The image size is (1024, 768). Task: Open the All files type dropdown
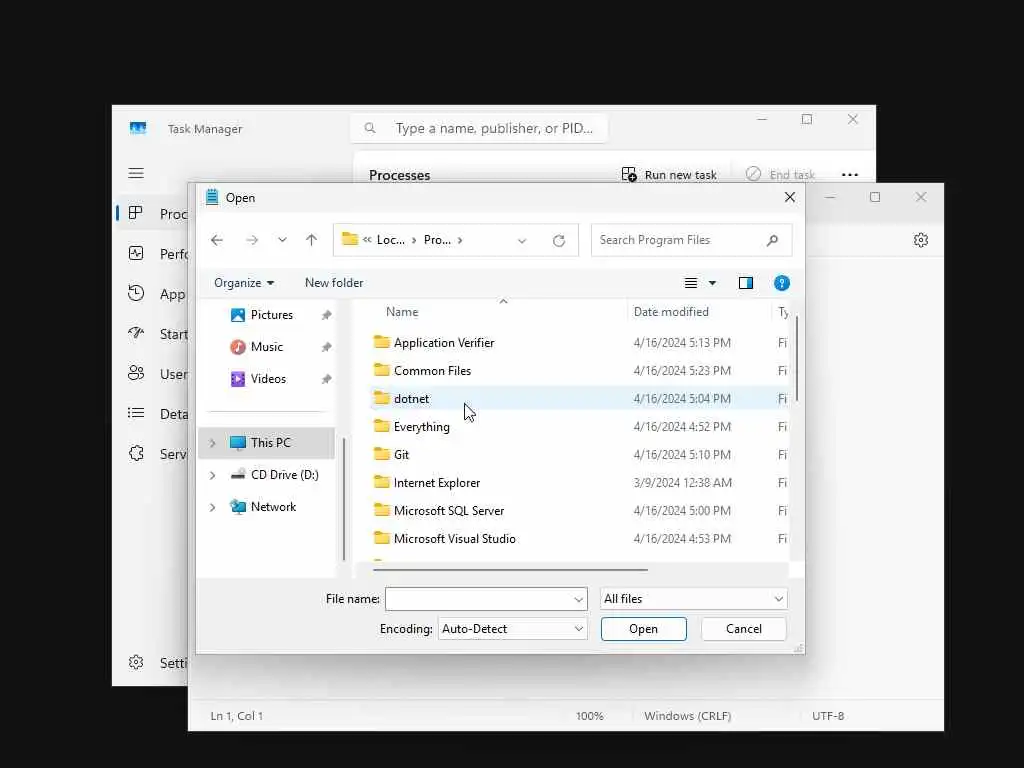[x=694, y=599]
